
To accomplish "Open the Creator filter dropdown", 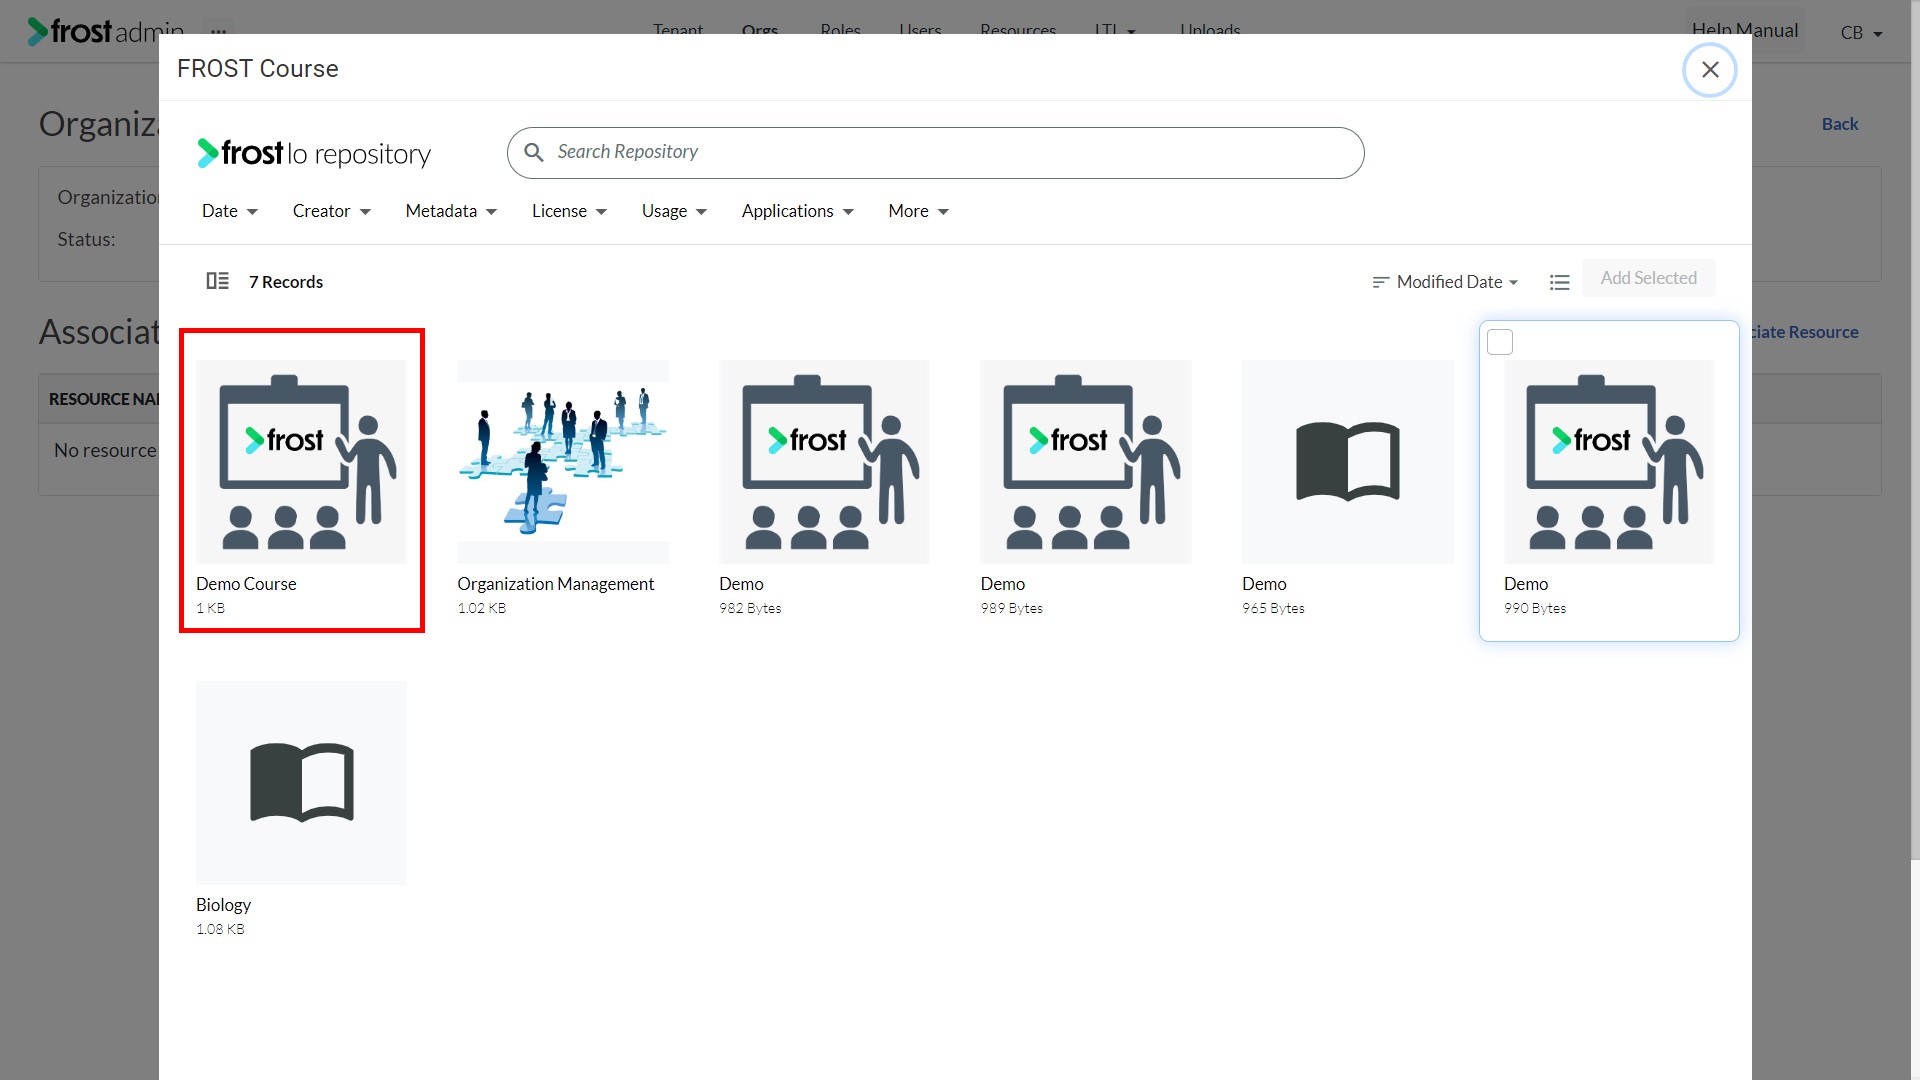I will click(332, 211).
